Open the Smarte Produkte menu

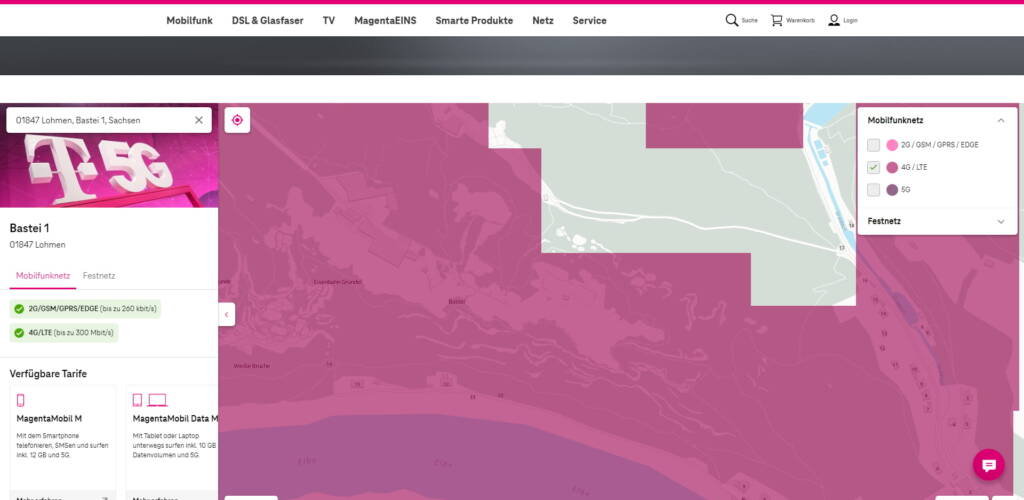(474, 20)
